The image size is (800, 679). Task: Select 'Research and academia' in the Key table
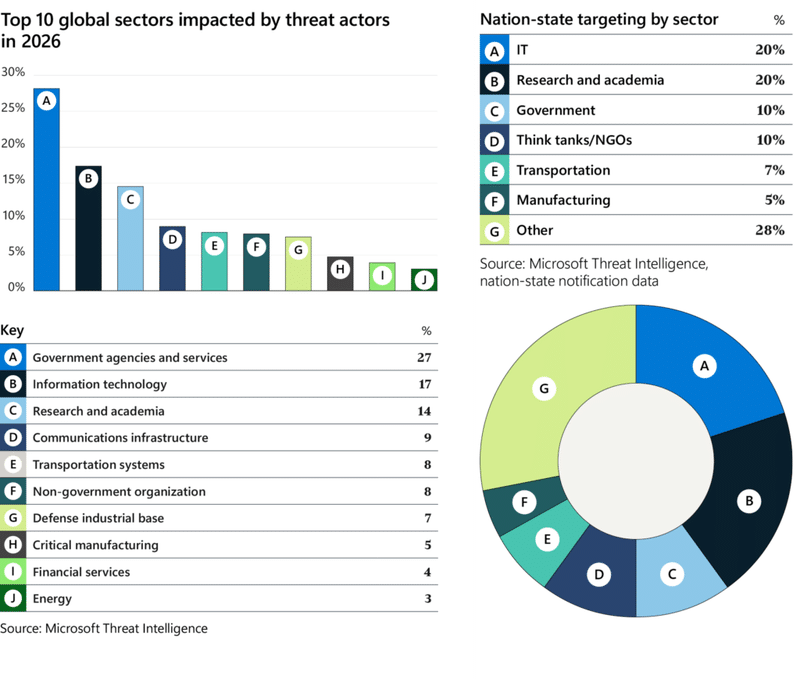[x=98, y=411]
